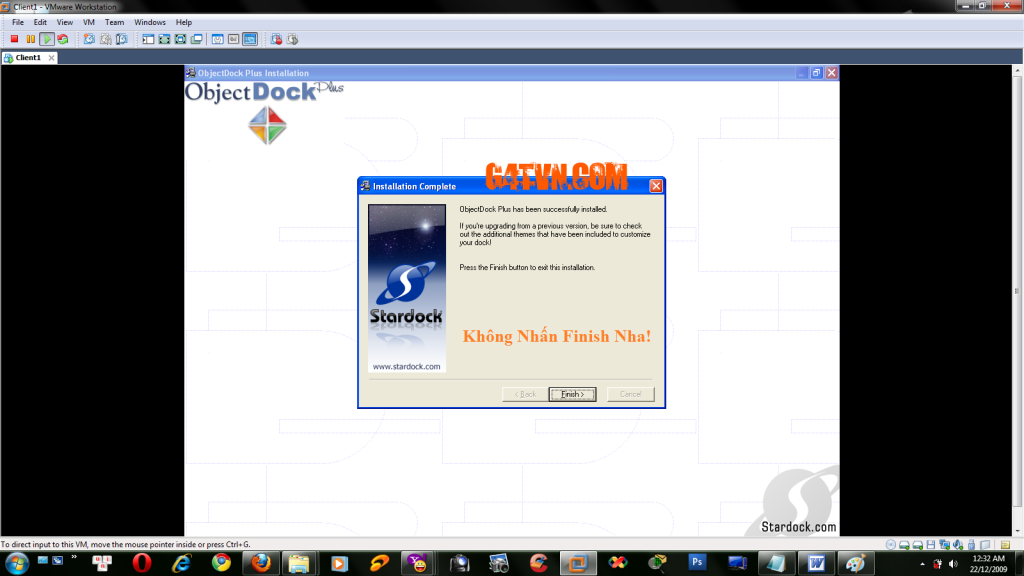Enter full screen mode toolbar icon
Screen dimensions: 1024x576
click(180, 39)
